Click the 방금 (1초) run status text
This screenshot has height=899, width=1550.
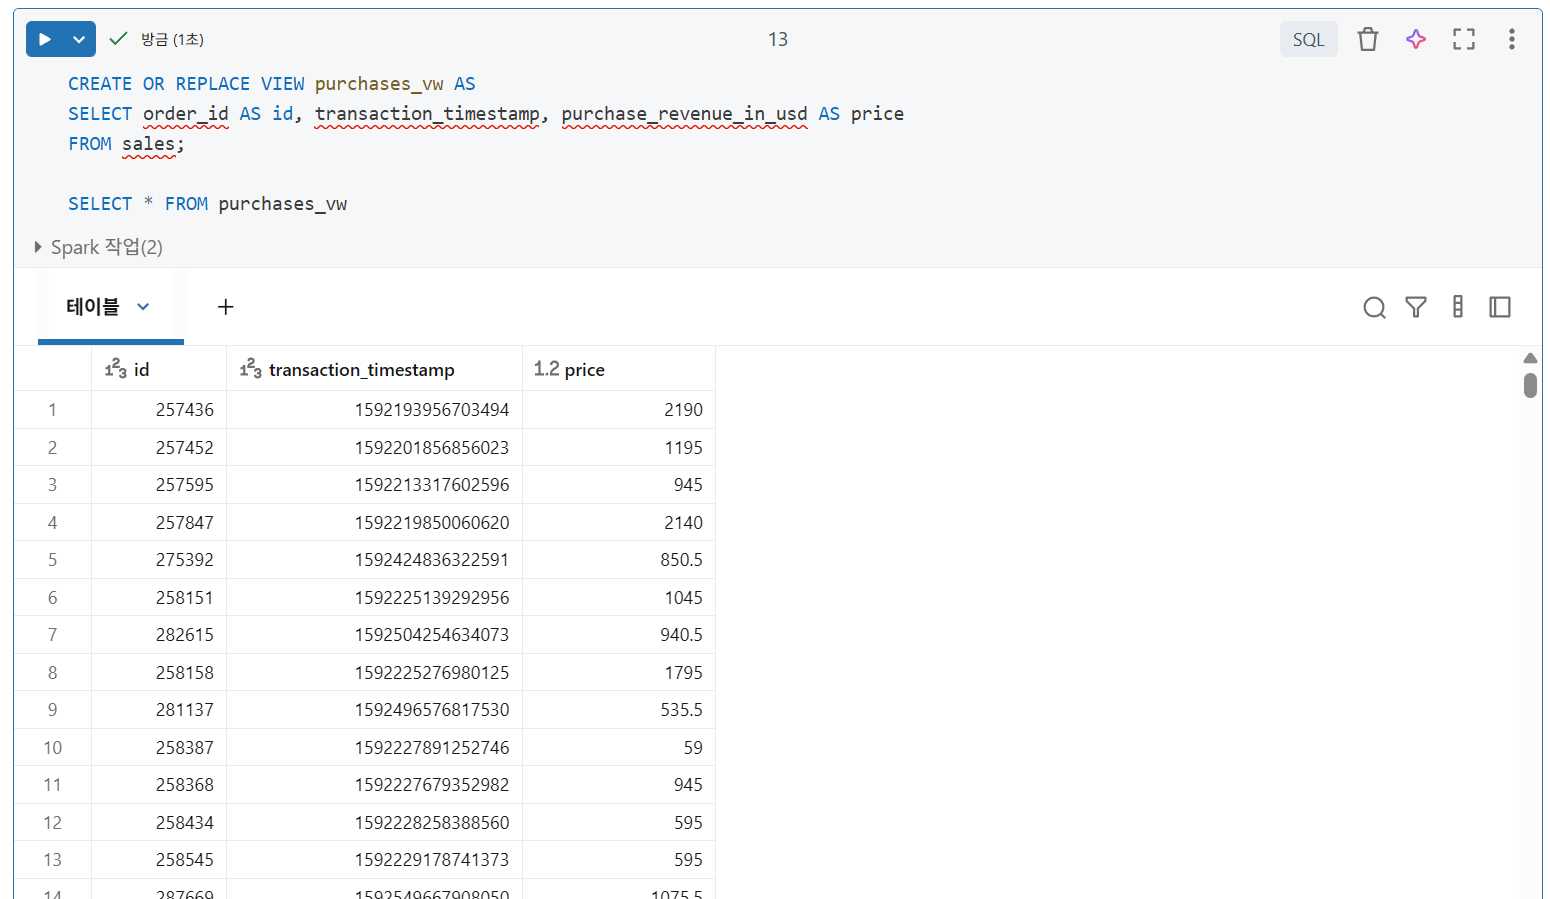pyautogui.click(x=172, y=39)
